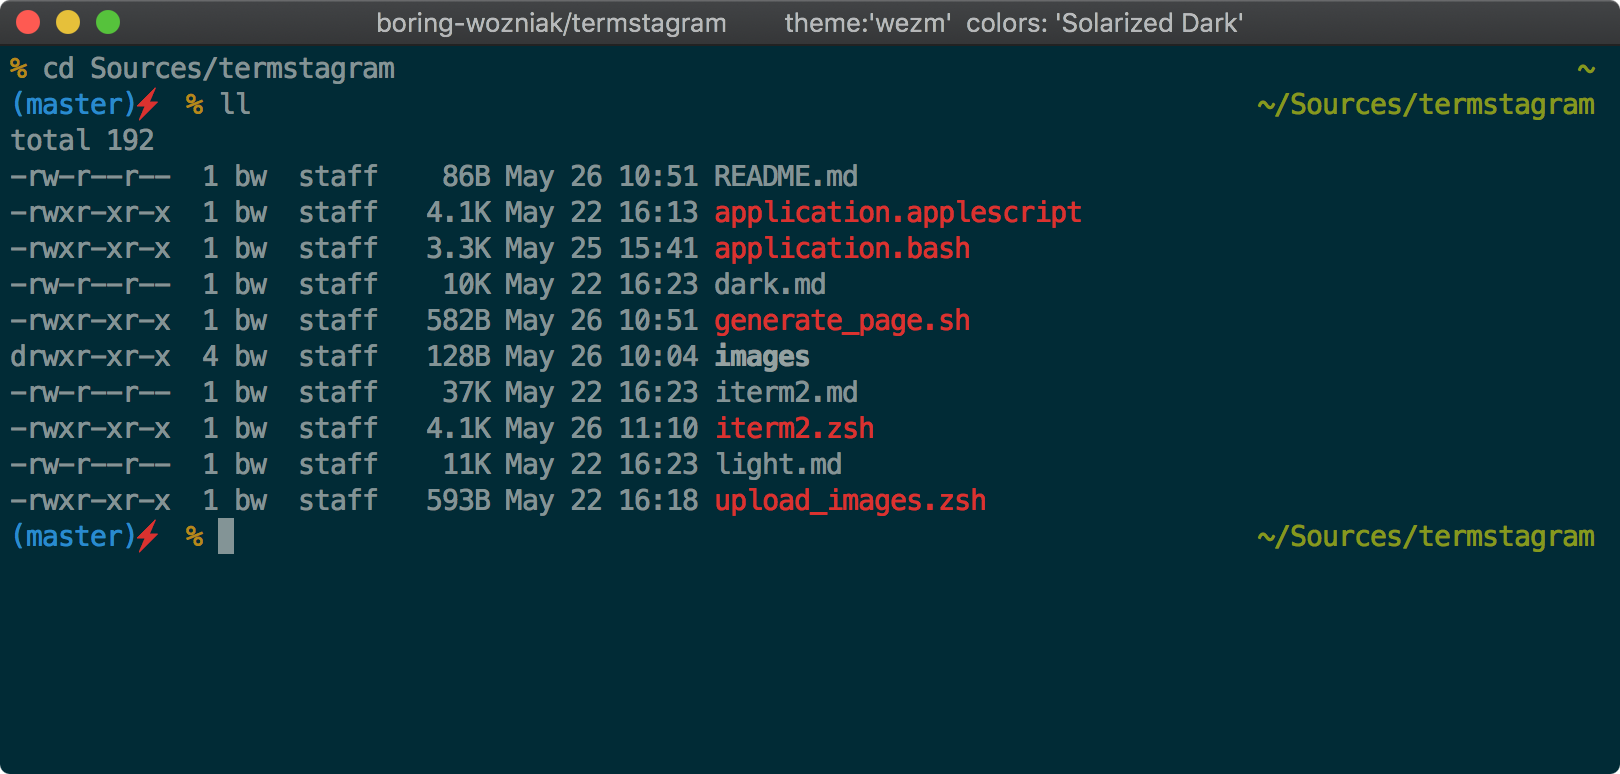Image resolution: width=1620 pixels, height=774 pixels.
Task: Click the upload_images.zsh file name
Action: [x=849, y=501]
